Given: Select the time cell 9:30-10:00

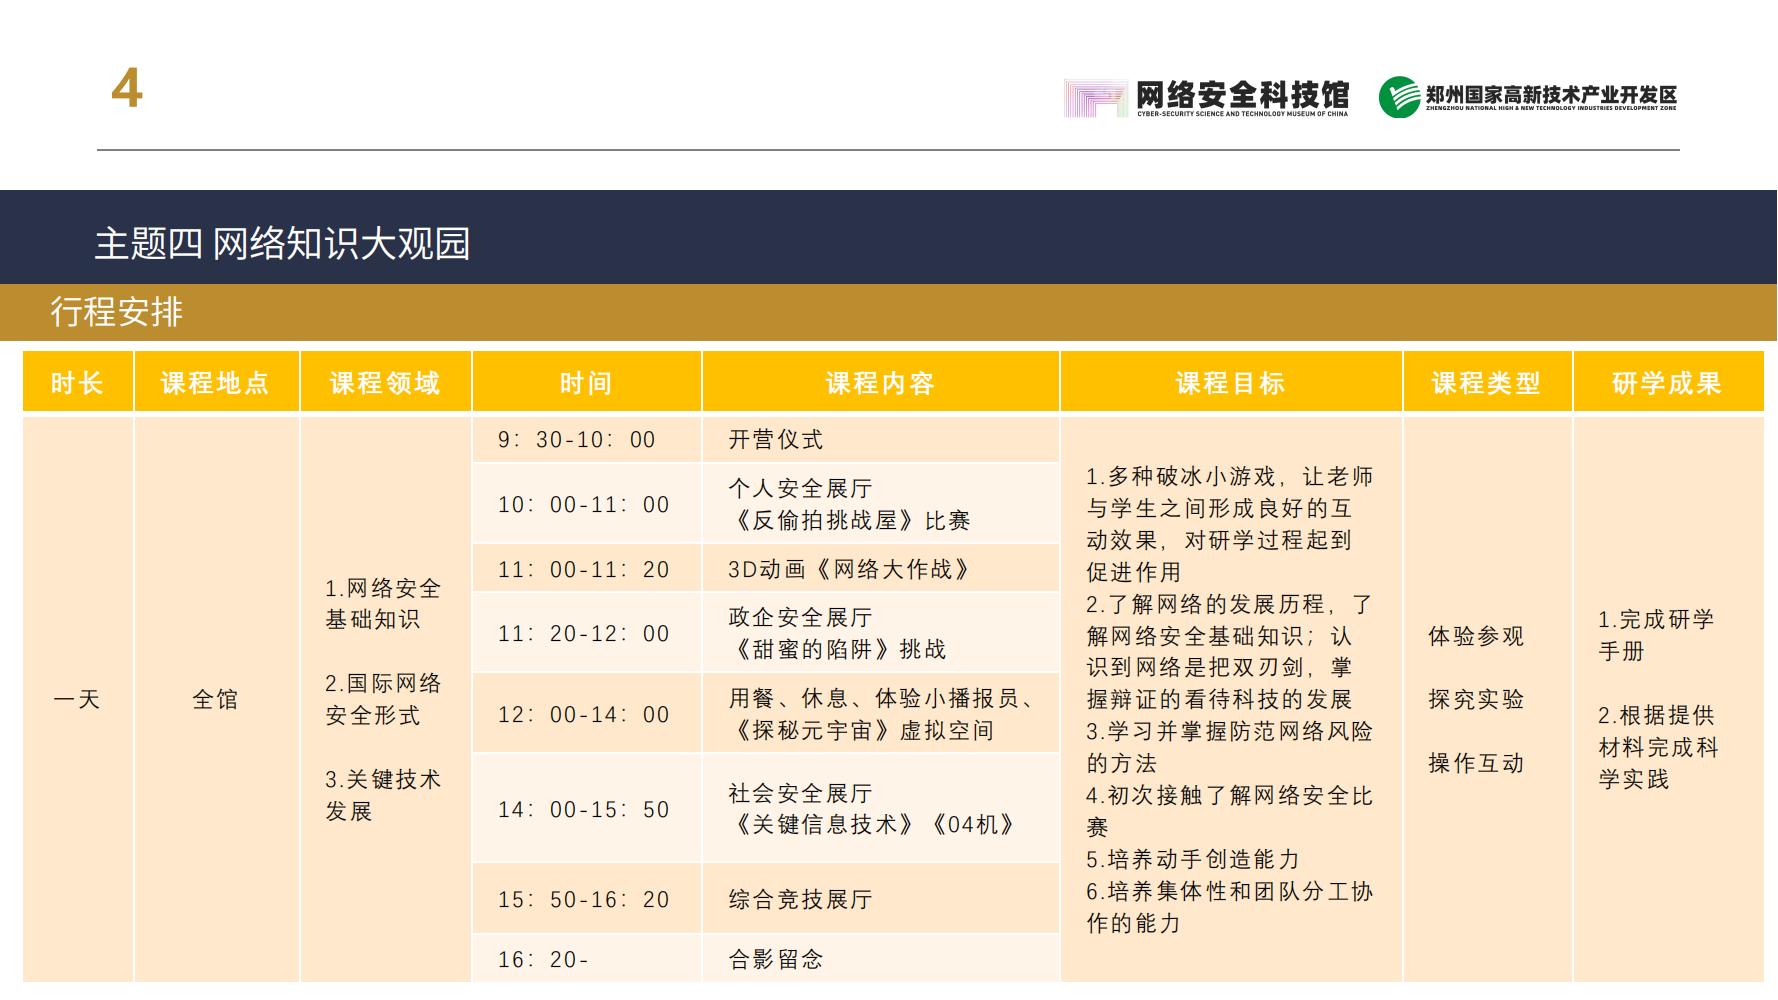Looking at the screenshot, I should (x=586, y=439).
